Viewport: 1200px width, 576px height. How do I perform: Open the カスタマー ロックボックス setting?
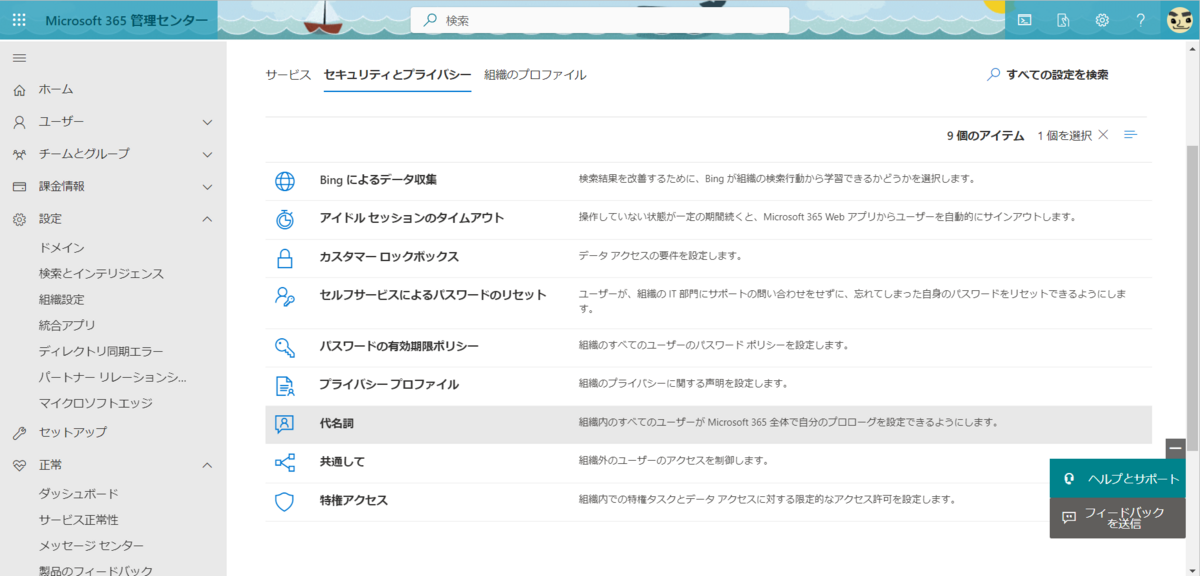[x=389, y=258]
